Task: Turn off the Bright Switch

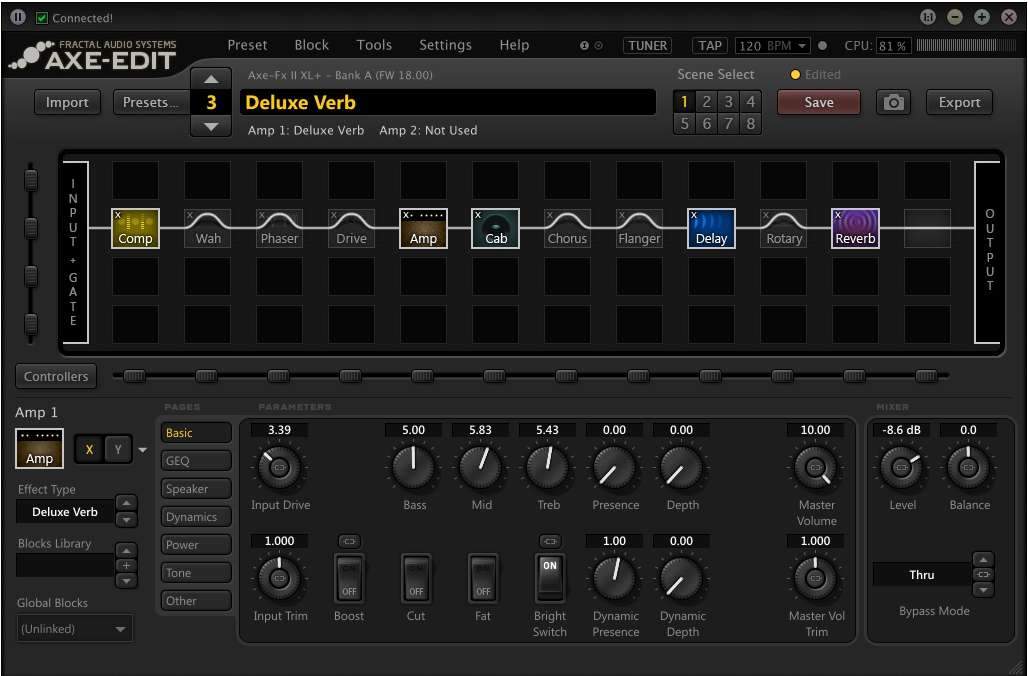Action: coord(549,577)
